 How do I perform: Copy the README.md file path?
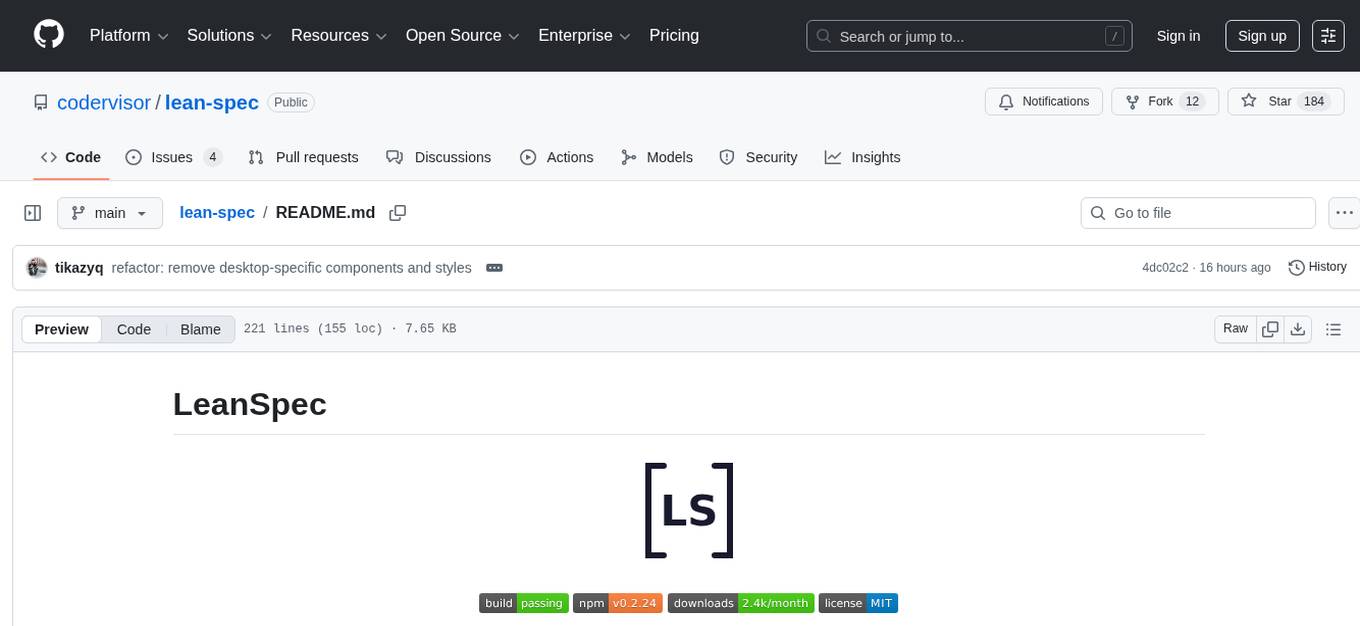(397, 212)
